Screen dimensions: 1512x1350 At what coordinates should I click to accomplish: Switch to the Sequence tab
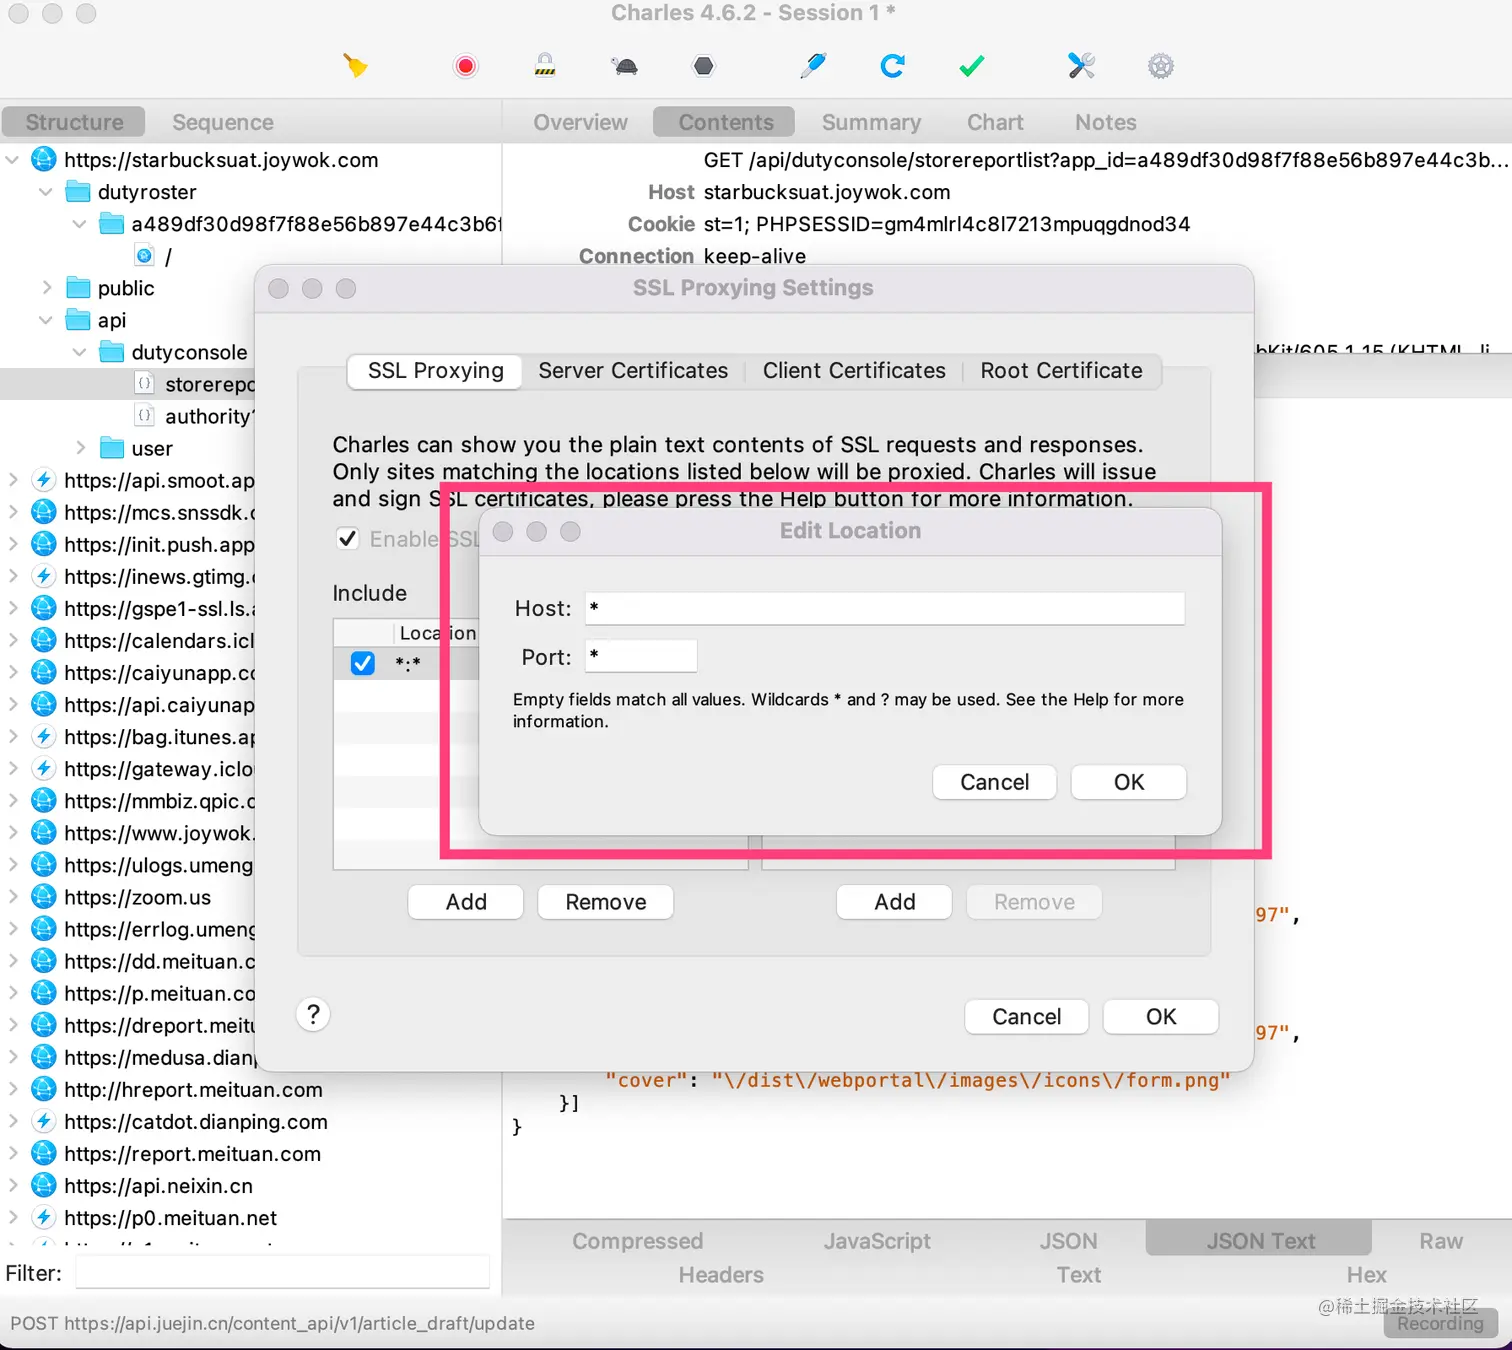(223, 122)
